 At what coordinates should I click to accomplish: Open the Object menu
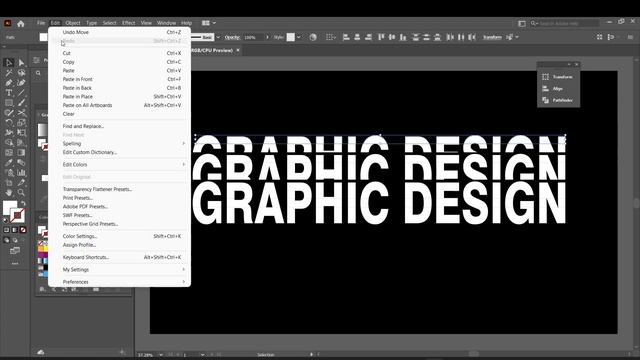(x=73, y=23)
